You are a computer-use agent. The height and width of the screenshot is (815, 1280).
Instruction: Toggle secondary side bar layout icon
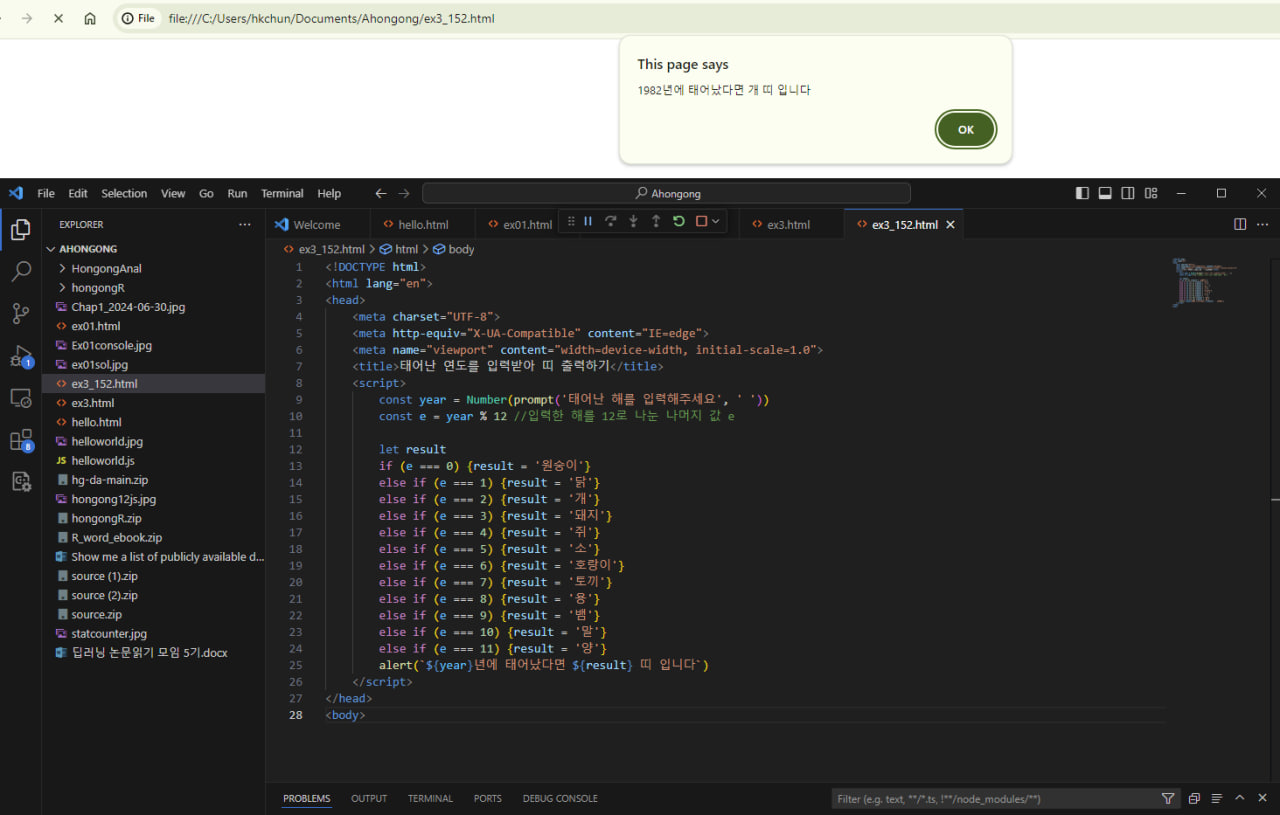click(1128, 193)
